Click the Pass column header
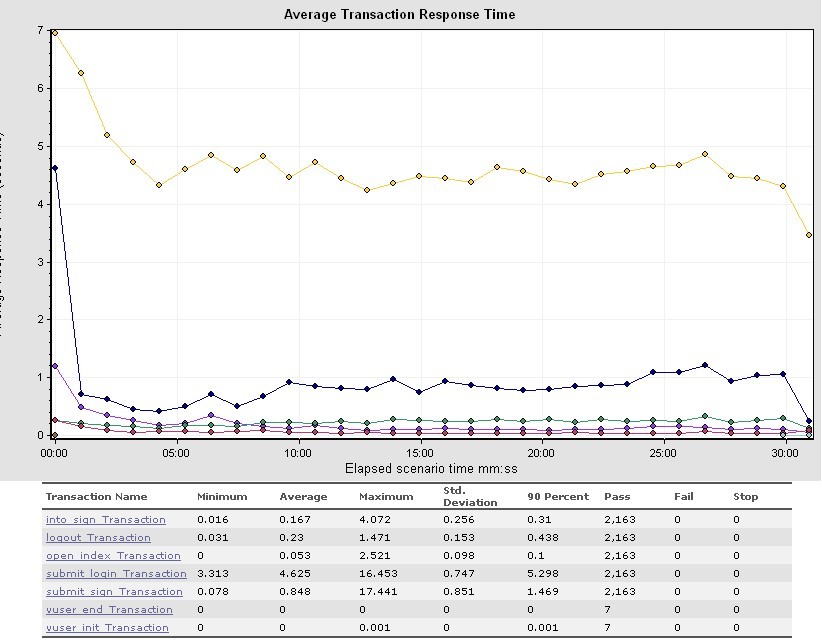This screenshot has width=822, height=644. (x=616, y=497)
